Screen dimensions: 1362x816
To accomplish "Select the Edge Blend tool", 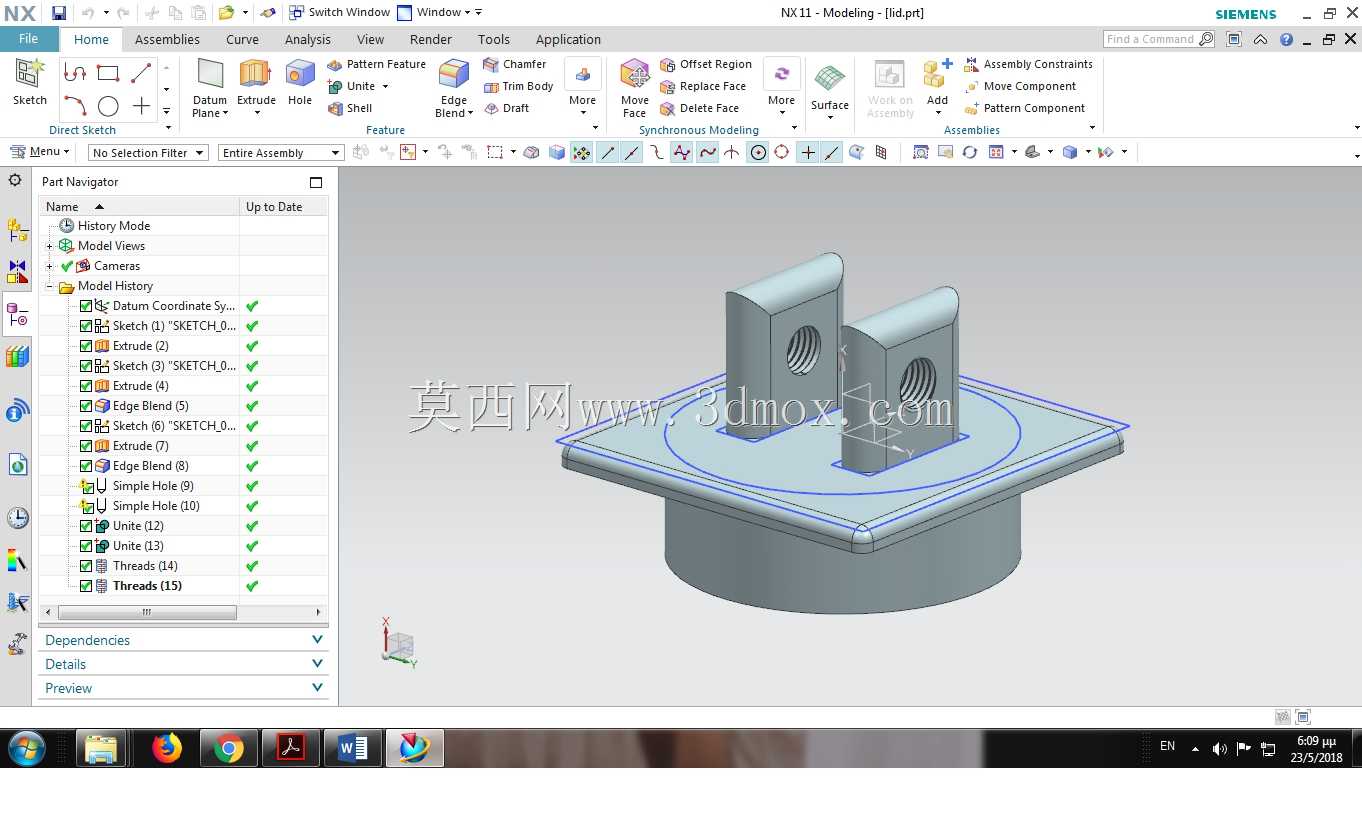I will click(454, 88).
